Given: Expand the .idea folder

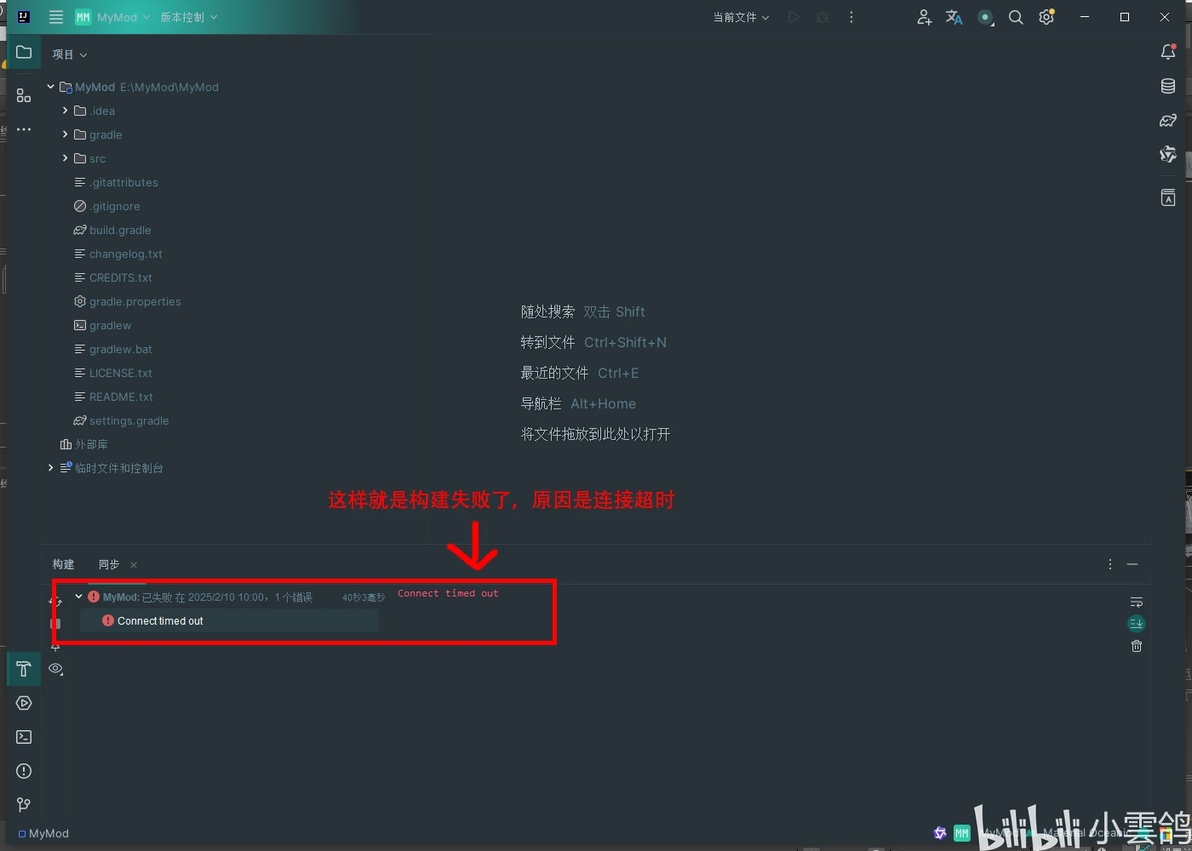Looking at the screenshot, I should pyautogui.click(x=65, y=110).
